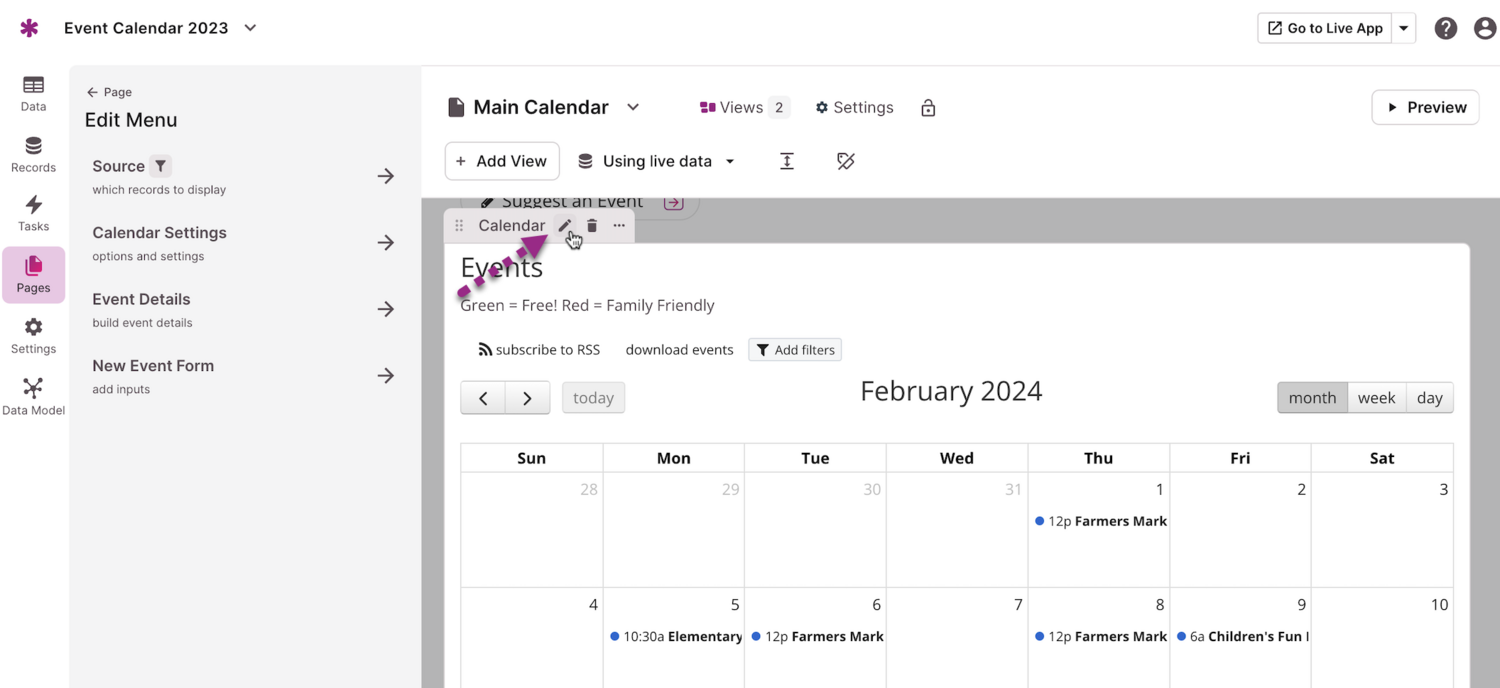Toggle month view on the calendar
1500x688 pixels.
click(x=1312, y=397)
